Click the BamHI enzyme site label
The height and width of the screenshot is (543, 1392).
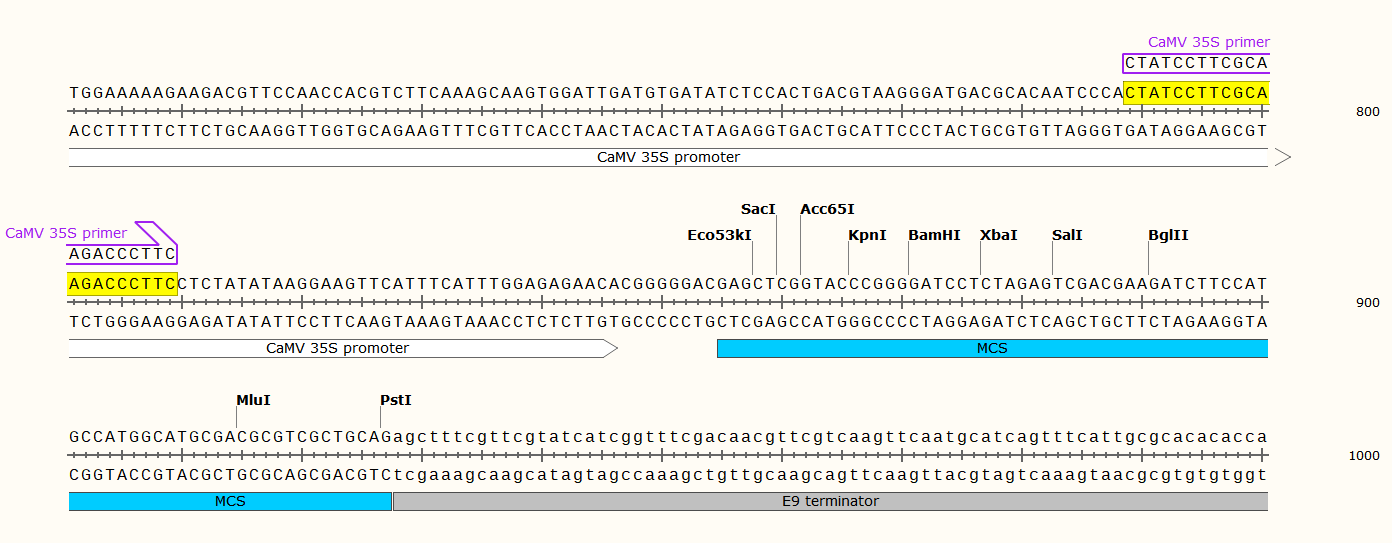[x=934, y=235]
